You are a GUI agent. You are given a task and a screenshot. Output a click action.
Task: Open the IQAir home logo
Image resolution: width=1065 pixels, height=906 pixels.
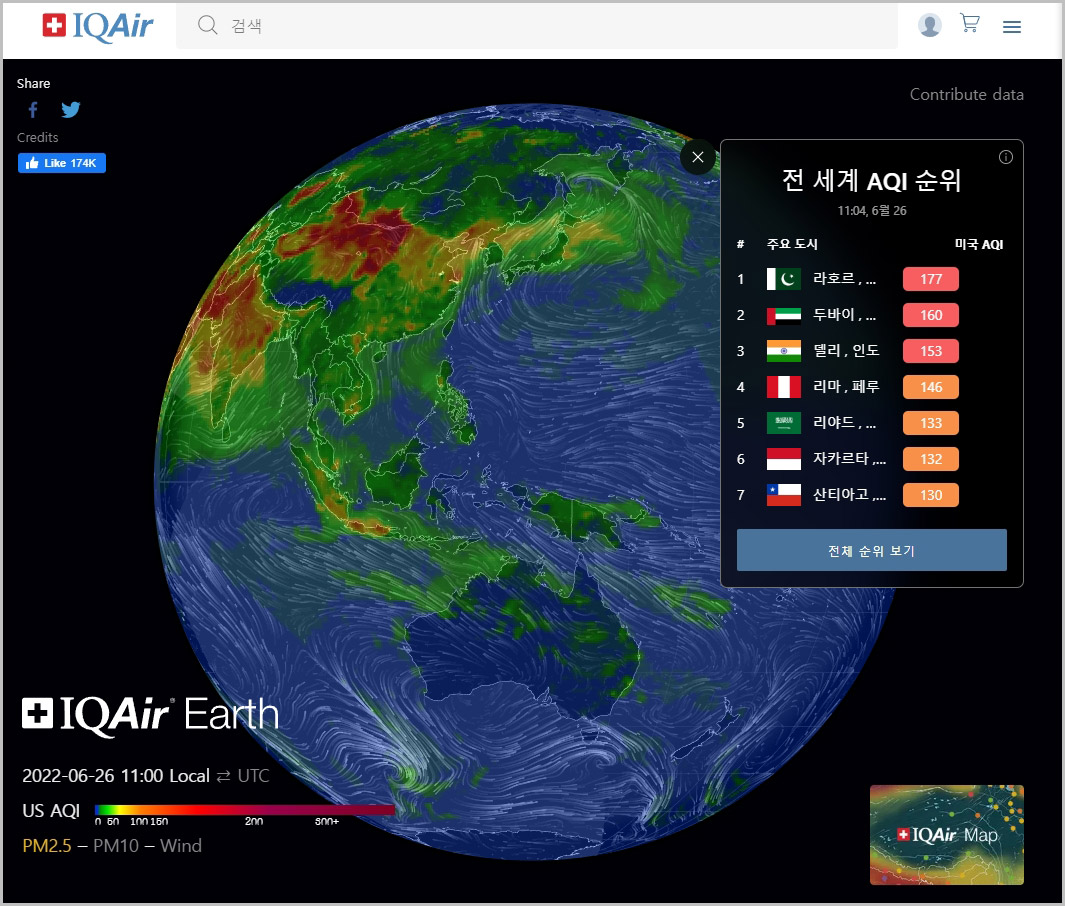click(x=98, y=26)
